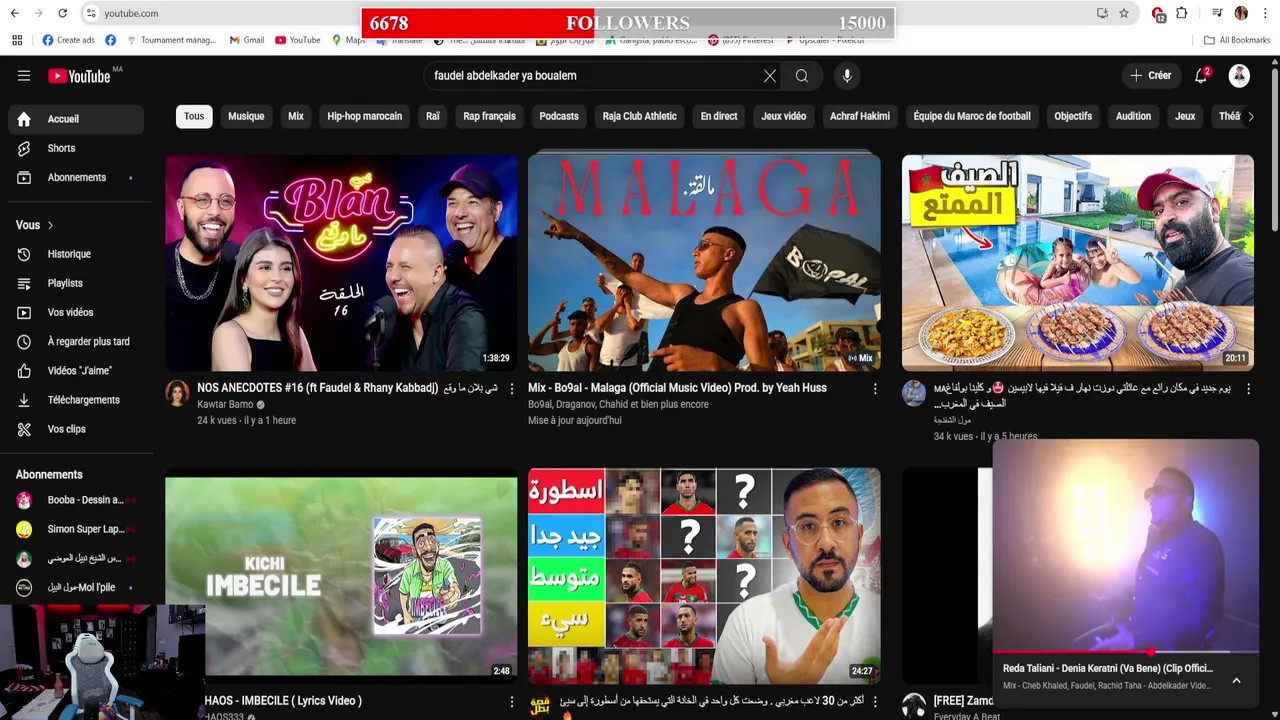Open the Moroccan players ranking thumbnail
Screen dimensions: 1280x720
704,576
